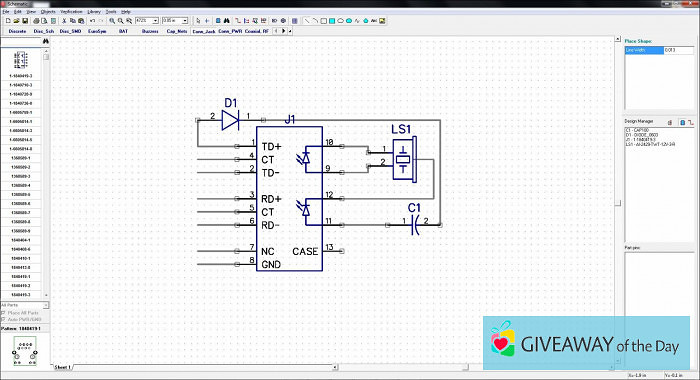Open the Verification menu
This screenshot has height=380, width=700.
(71, 12)
